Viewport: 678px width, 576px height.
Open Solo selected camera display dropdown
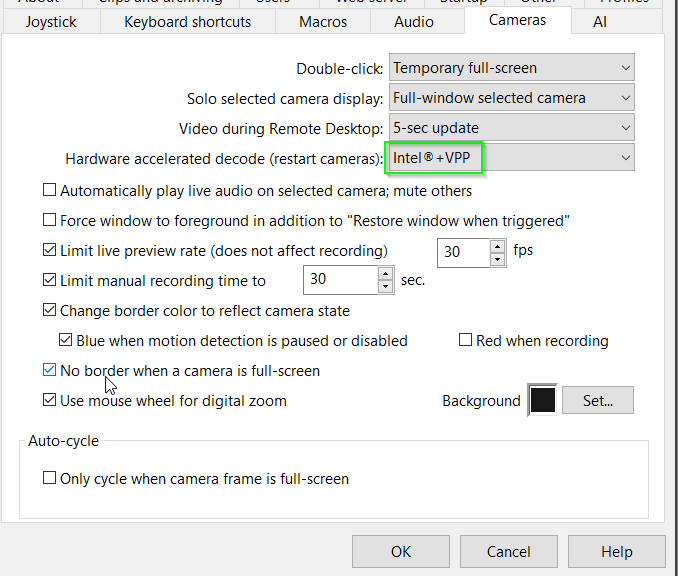[x=512, y=98]
